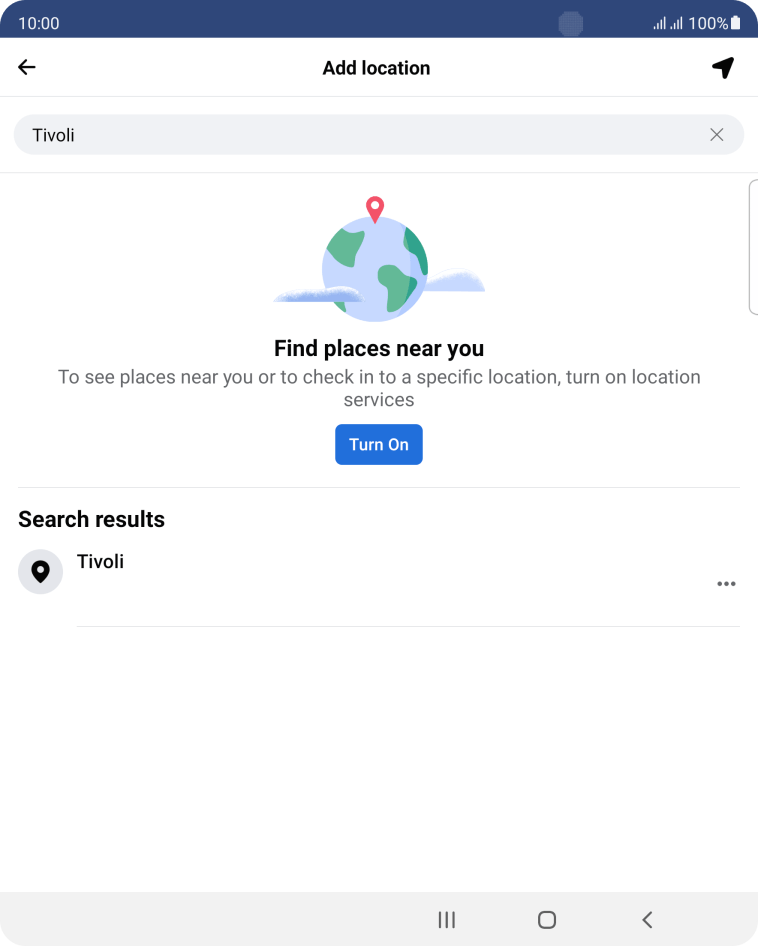Tap the battery indicator in status bar
Image resolution: width=758 pixels, height=946 pixels.
click(x=735, y=23)
